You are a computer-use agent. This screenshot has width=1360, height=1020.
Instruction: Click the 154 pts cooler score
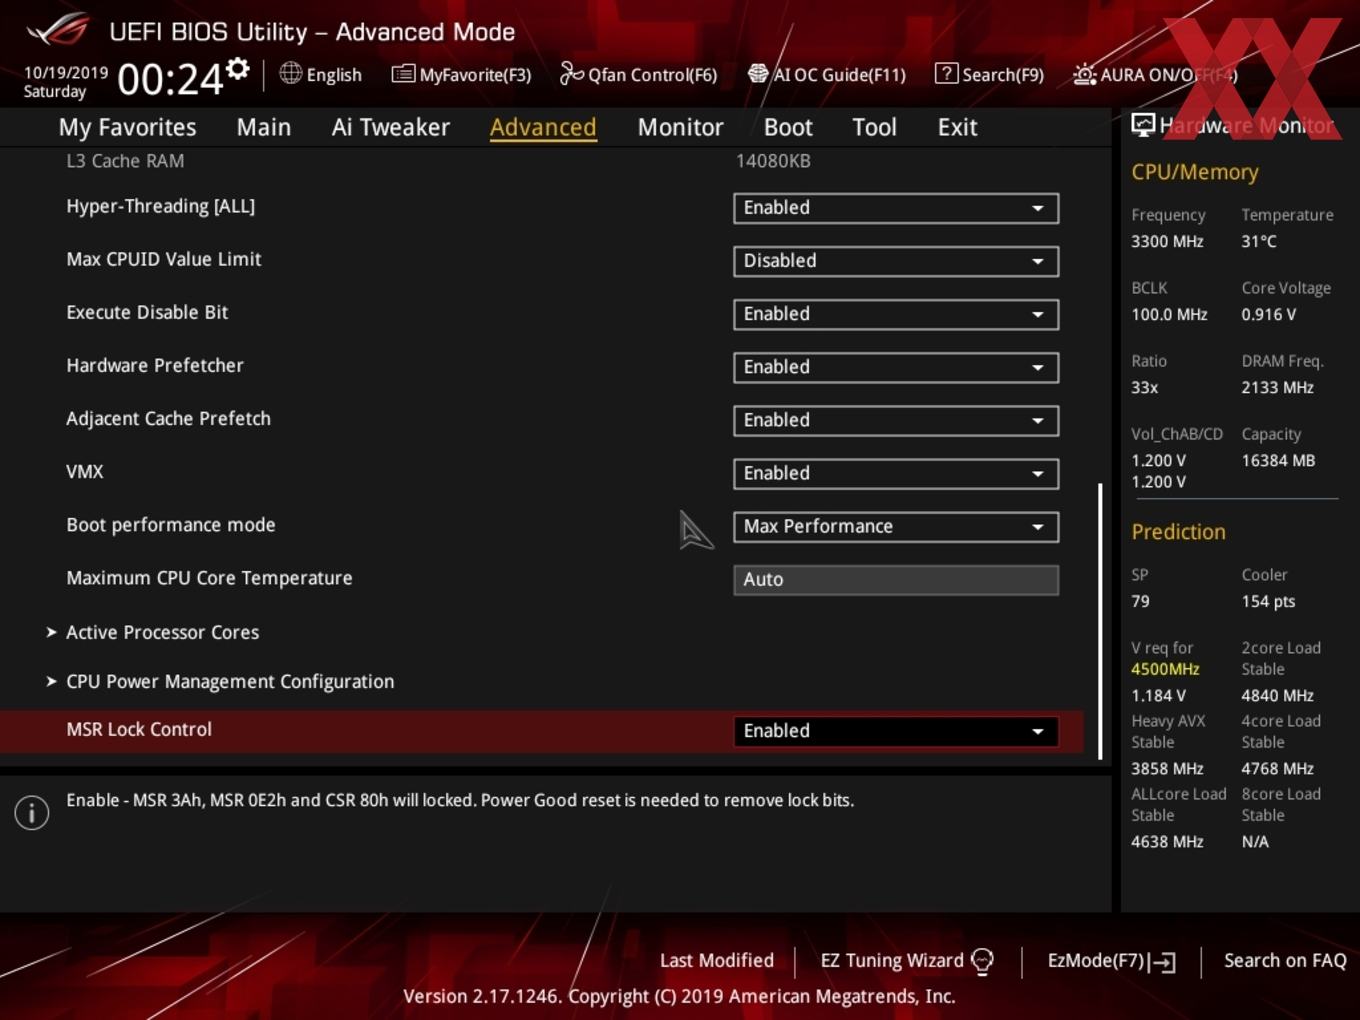(x=1268, y=602)
